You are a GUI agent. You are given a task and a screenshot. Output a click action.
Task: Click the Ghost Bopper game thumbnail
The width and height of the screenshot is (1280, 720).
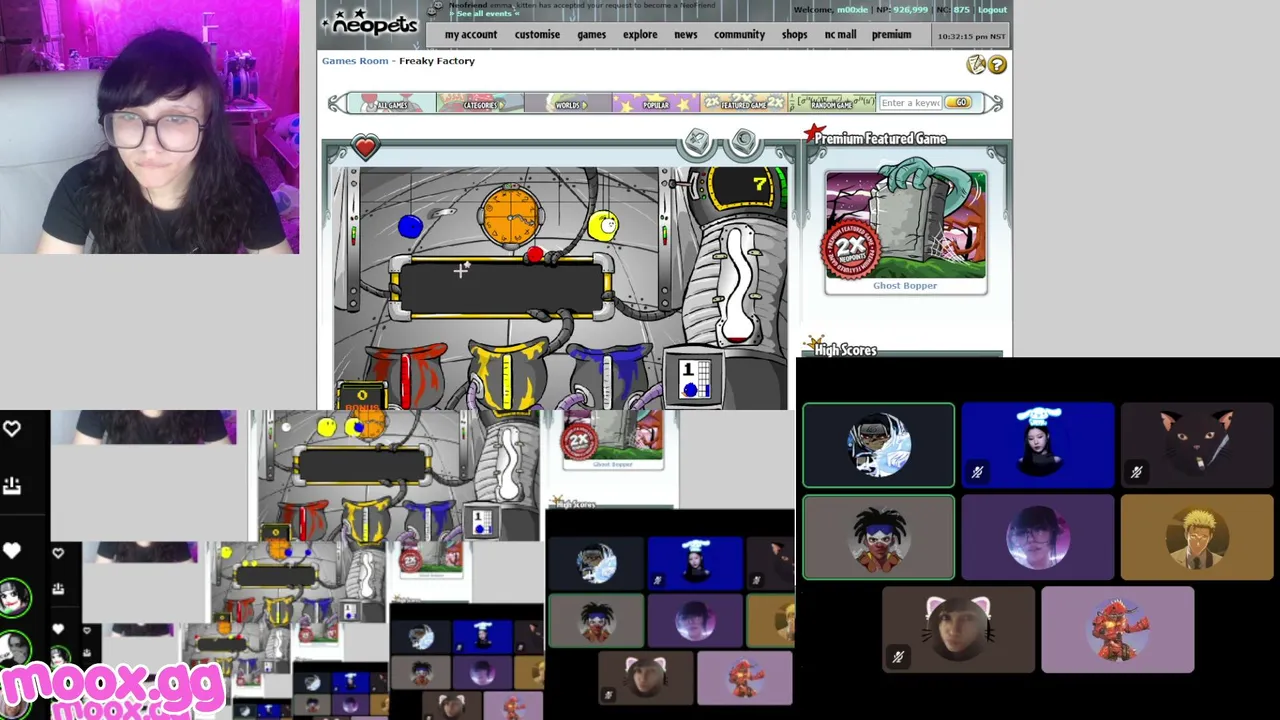click(905, 225)
